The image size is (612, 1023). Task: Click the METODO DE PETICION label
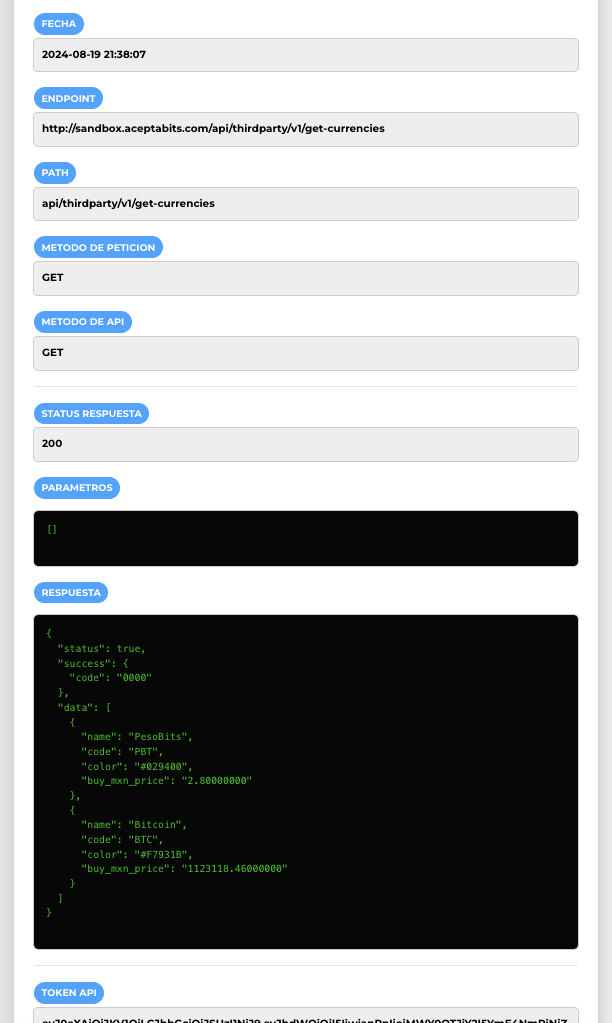coord(98,247)
